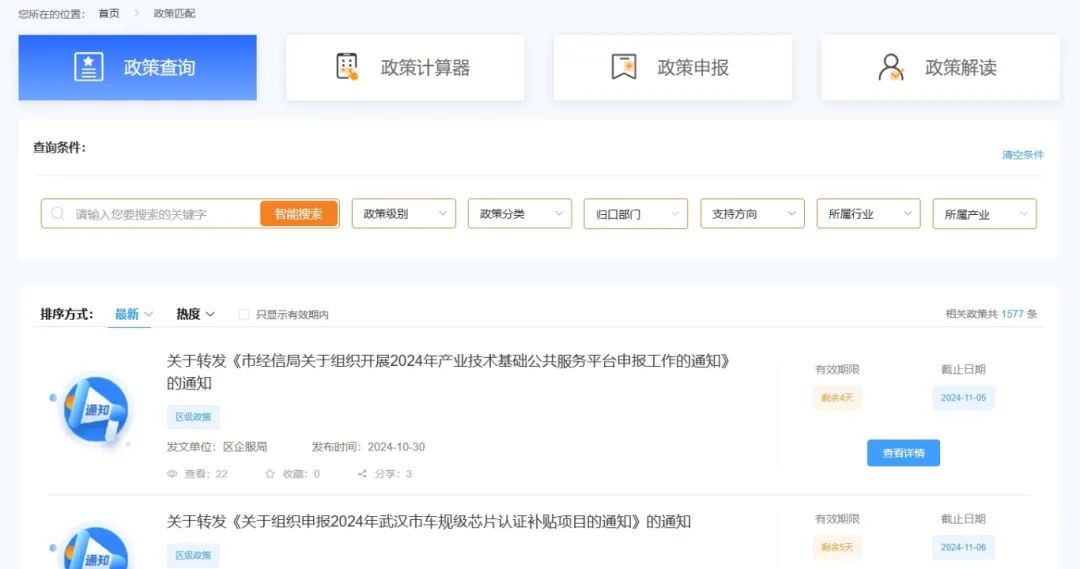Click the 剩余4天 badge

[x=837, y=397]
